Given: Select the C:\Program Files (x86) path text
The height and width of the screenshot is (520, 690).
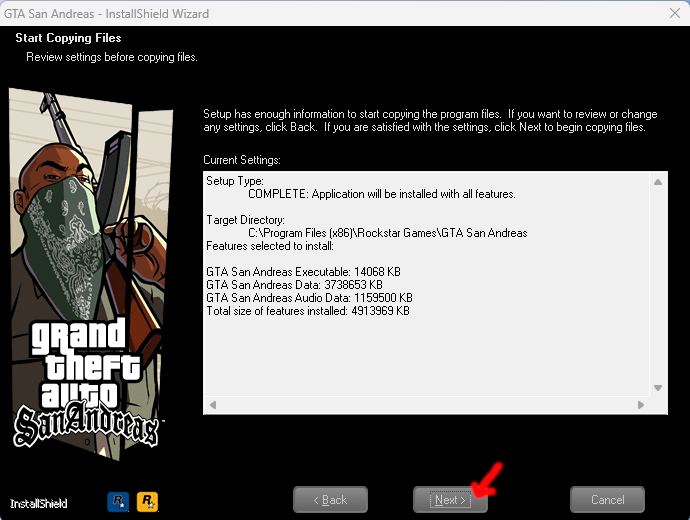Looking at the screenshot, I should tap(388, 233).
